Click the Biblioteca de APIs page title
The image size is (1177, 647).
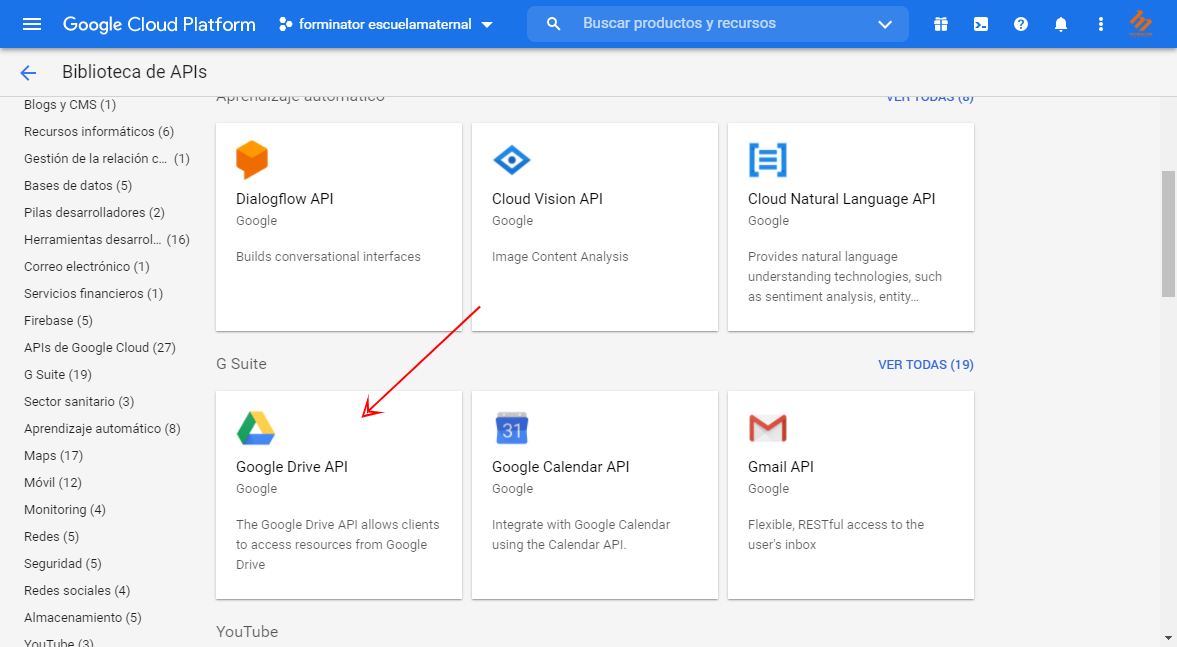coord(134,72)
